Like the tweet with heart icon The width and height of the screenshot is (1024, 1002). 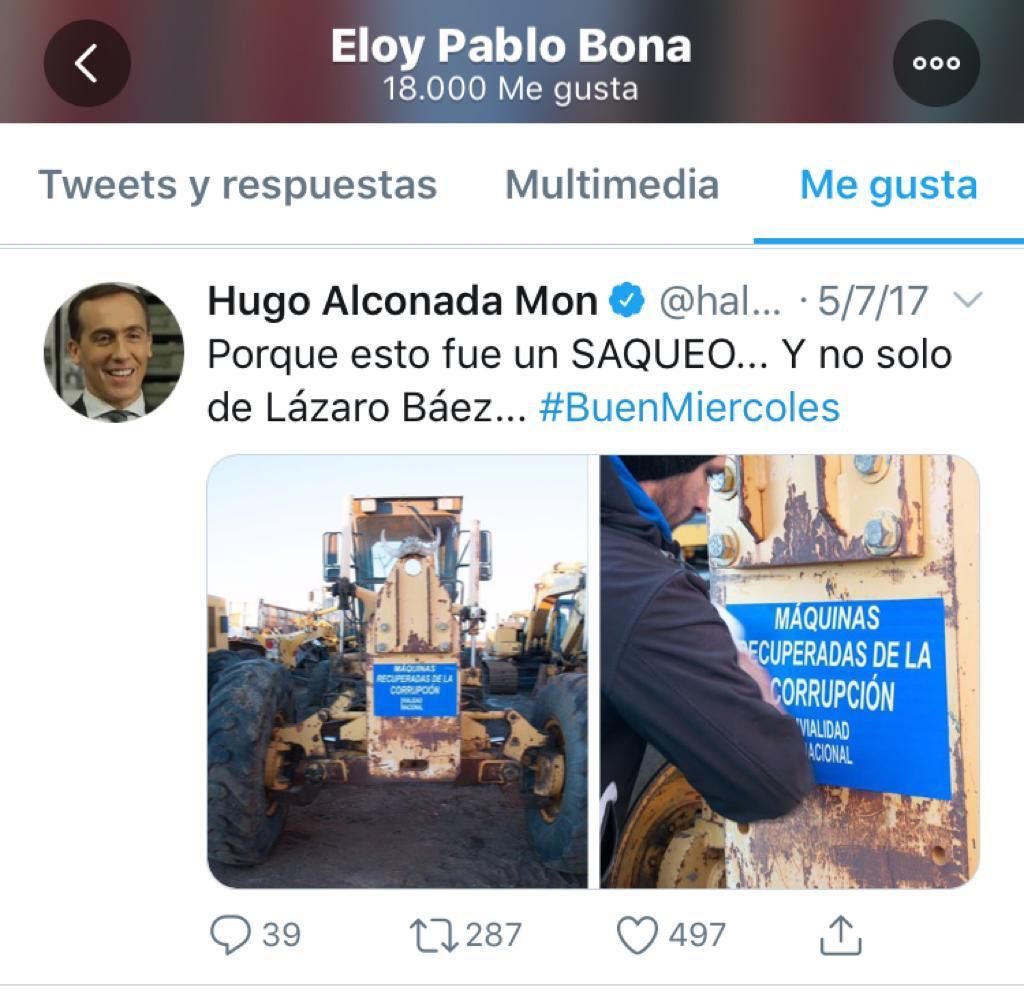click(x=637, y=935)
